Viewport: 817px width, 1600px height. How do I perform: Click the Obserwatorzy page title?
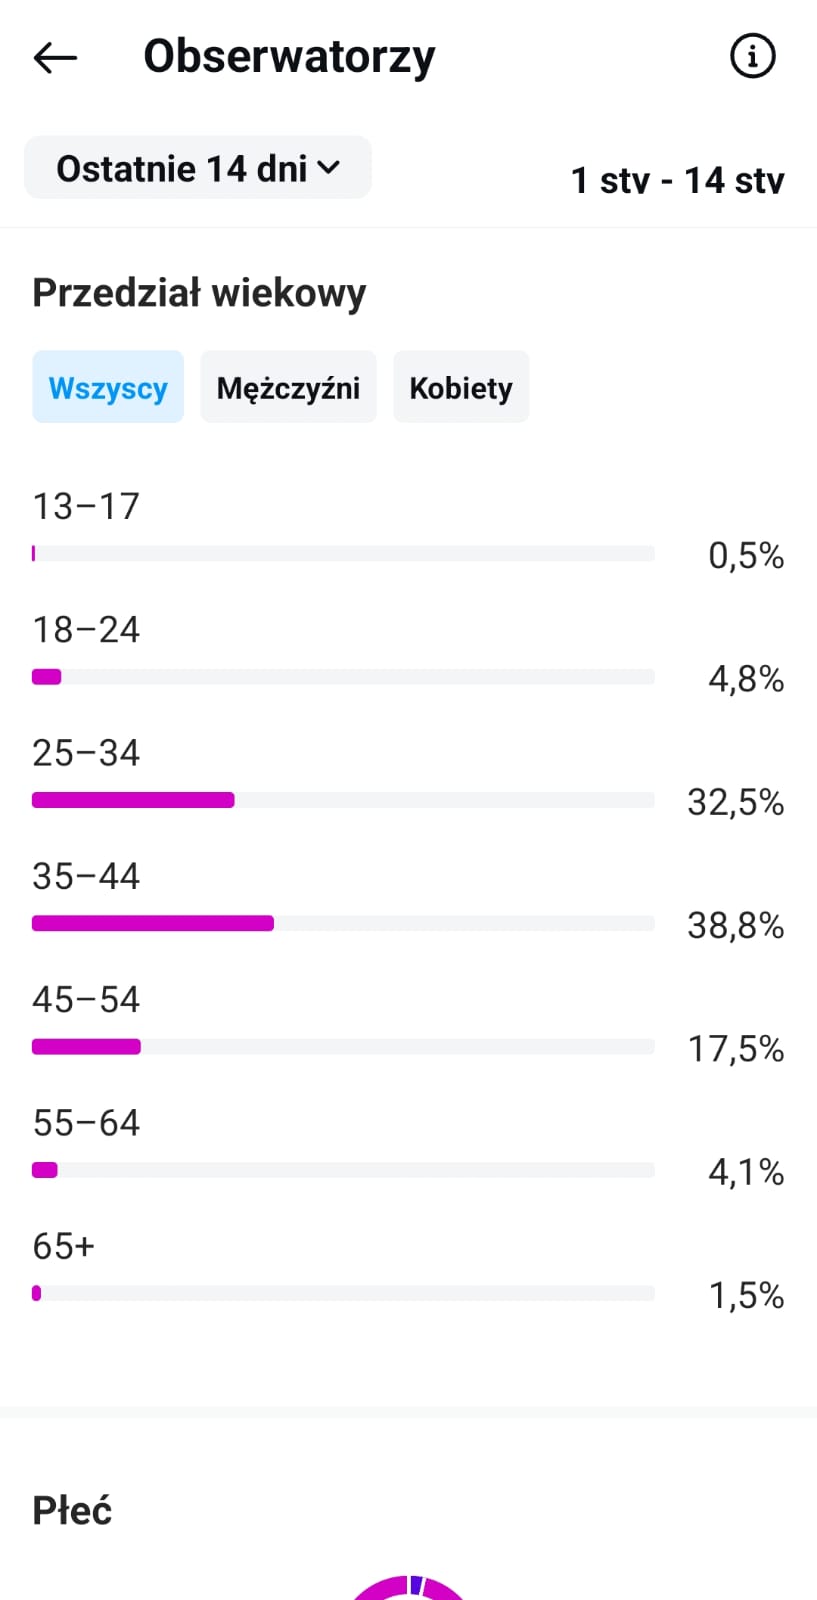point(289,57)
